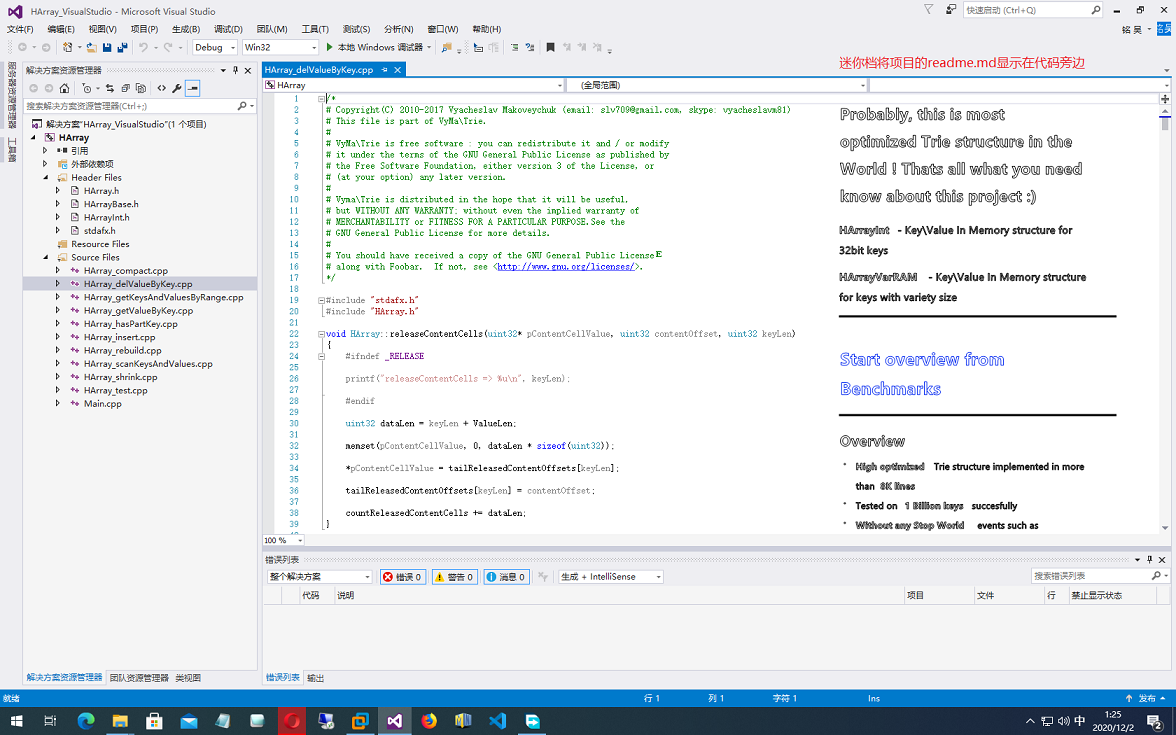Open the 文件(F) menu
The image size is (1176, 735).
point(20,29)
